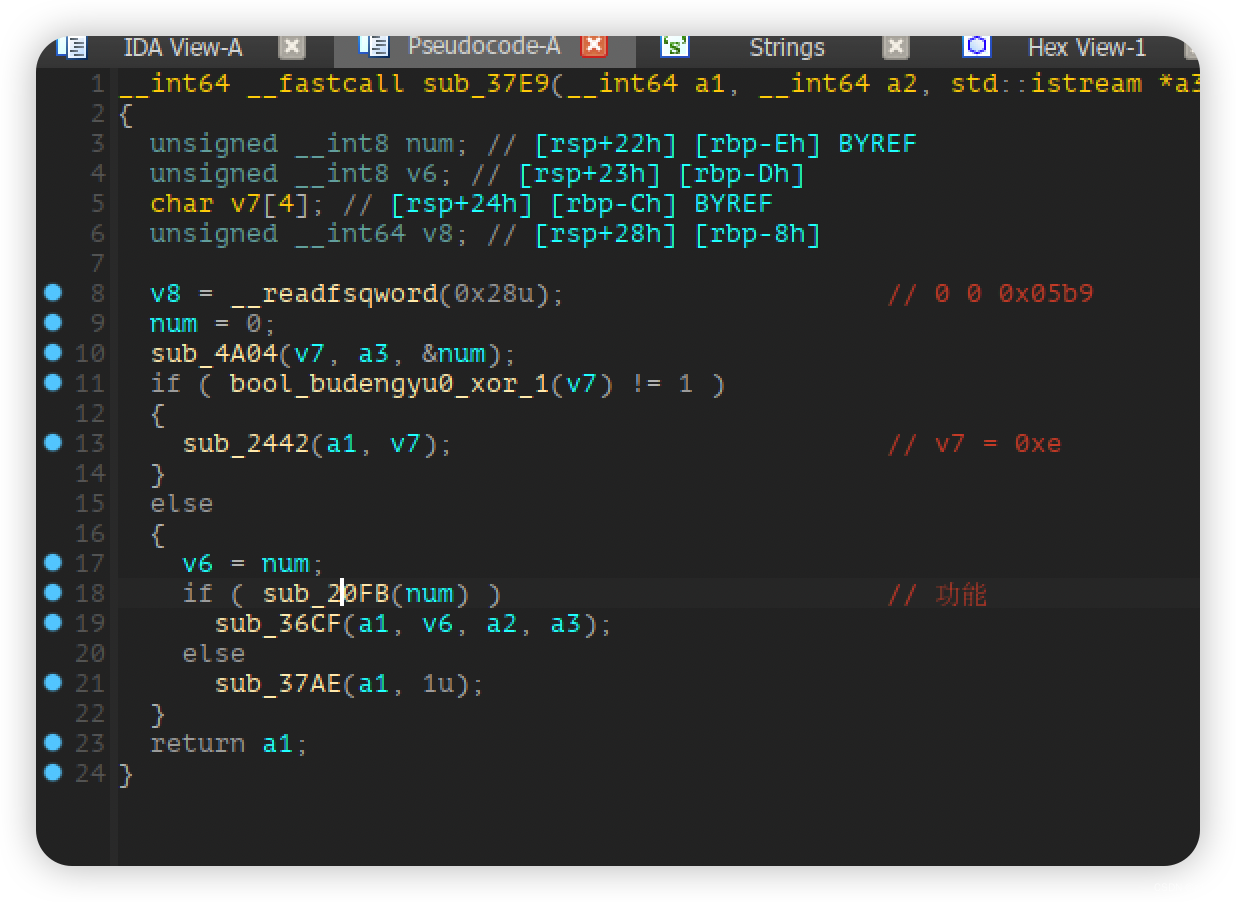
Task: Select the v8 declaration on line 6
Action: (310, 233)
